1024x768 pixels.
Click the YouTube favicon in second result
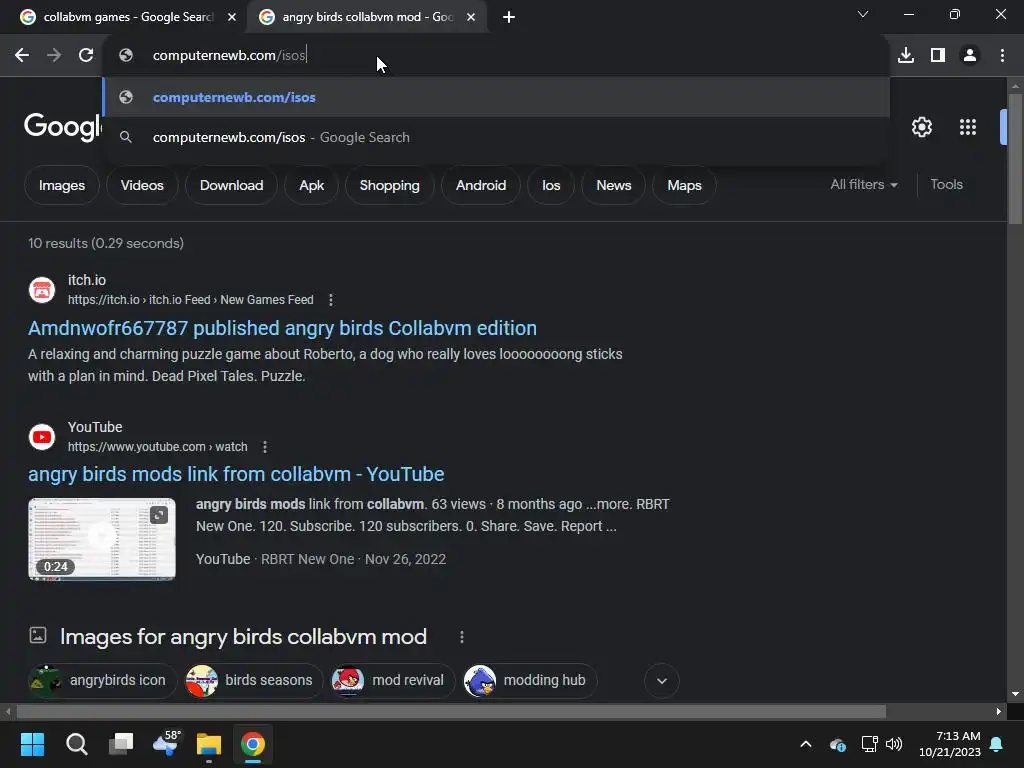tap(42, 437)
